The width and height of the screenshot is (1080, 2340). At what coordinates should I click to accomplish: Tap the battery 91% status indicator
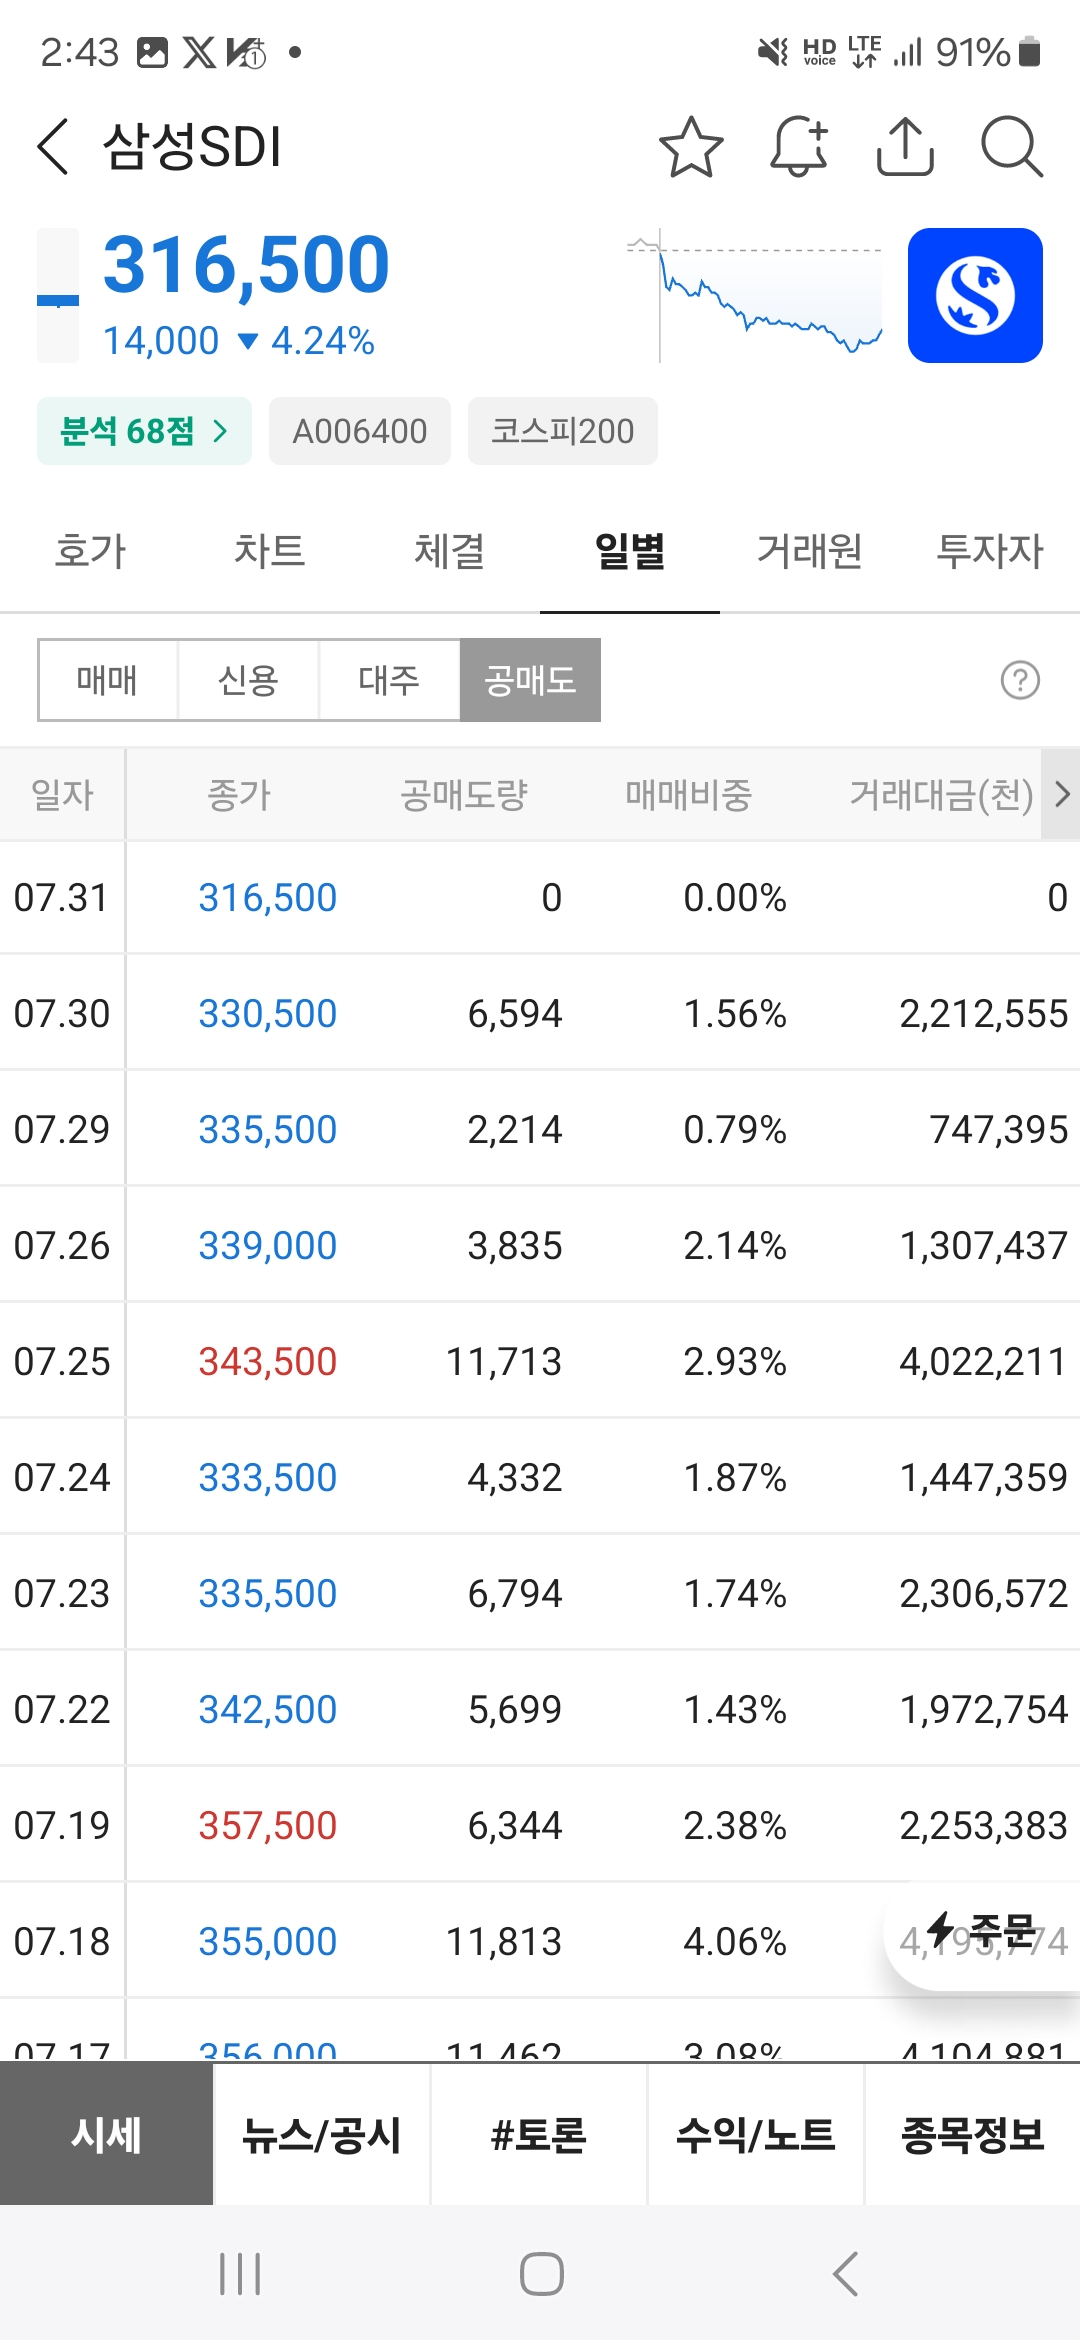coord(989,52)
